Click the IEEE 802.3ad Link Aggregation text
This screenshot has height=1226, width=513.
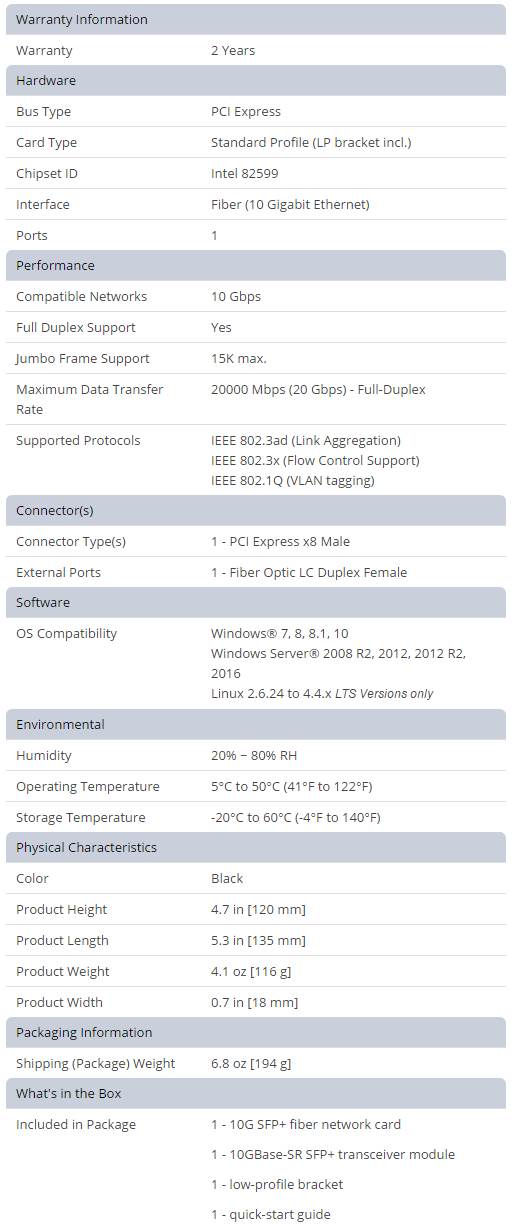coord(306,440)
